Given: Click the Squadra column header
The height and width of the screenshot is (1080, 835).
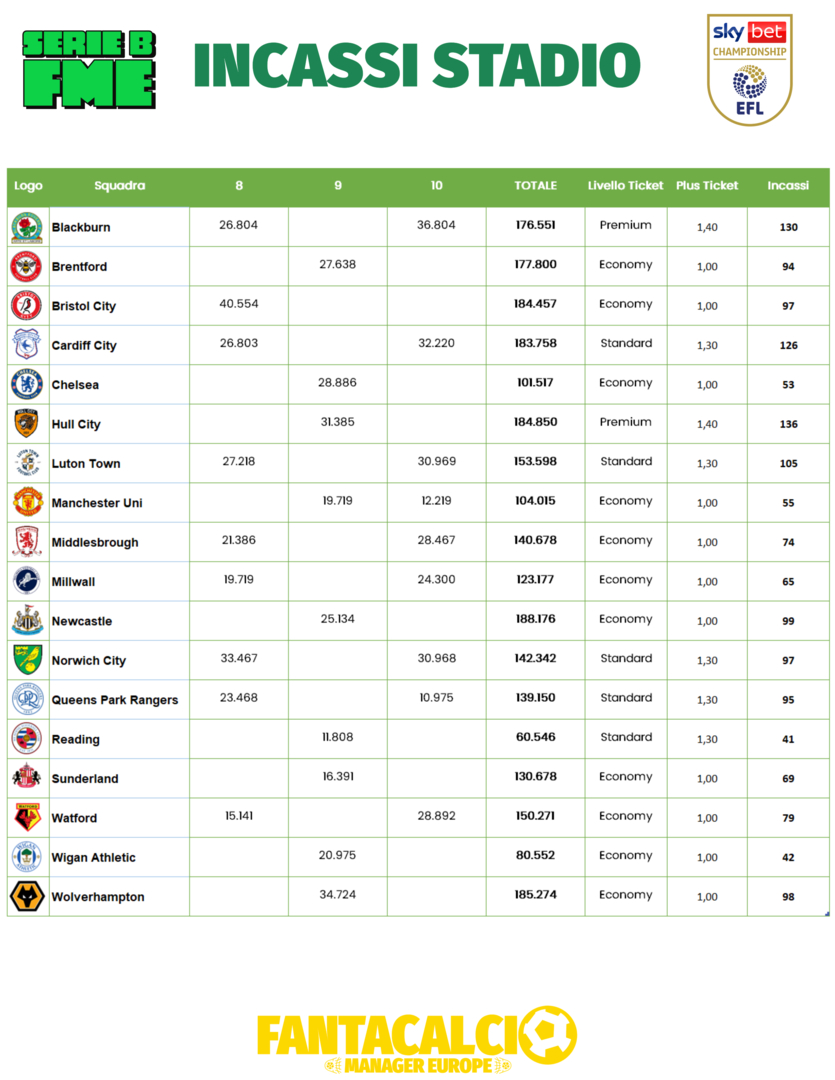Looking at the screenshot, I should pos(119,186).
